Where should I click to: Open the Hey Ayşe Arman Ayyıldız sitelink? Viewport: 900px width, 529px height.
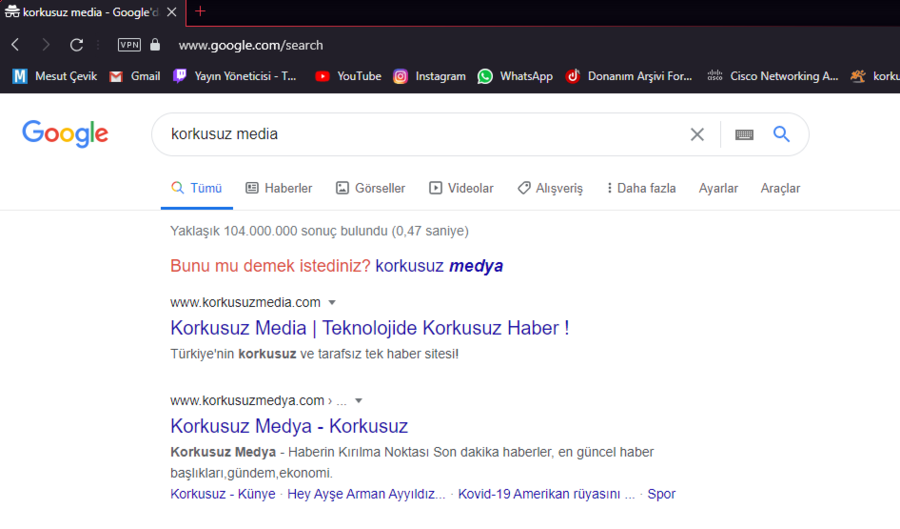pyautogui.click(x=366, y=494)
